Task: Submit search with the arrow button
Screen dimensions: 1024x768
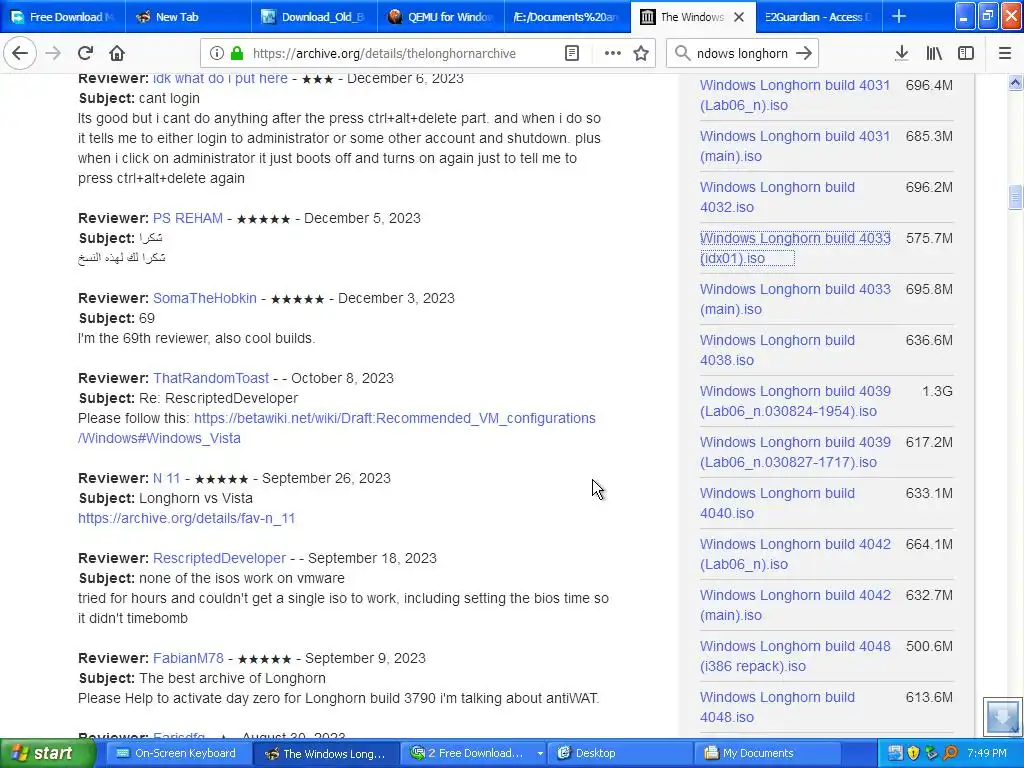Action: coord(804,54)
